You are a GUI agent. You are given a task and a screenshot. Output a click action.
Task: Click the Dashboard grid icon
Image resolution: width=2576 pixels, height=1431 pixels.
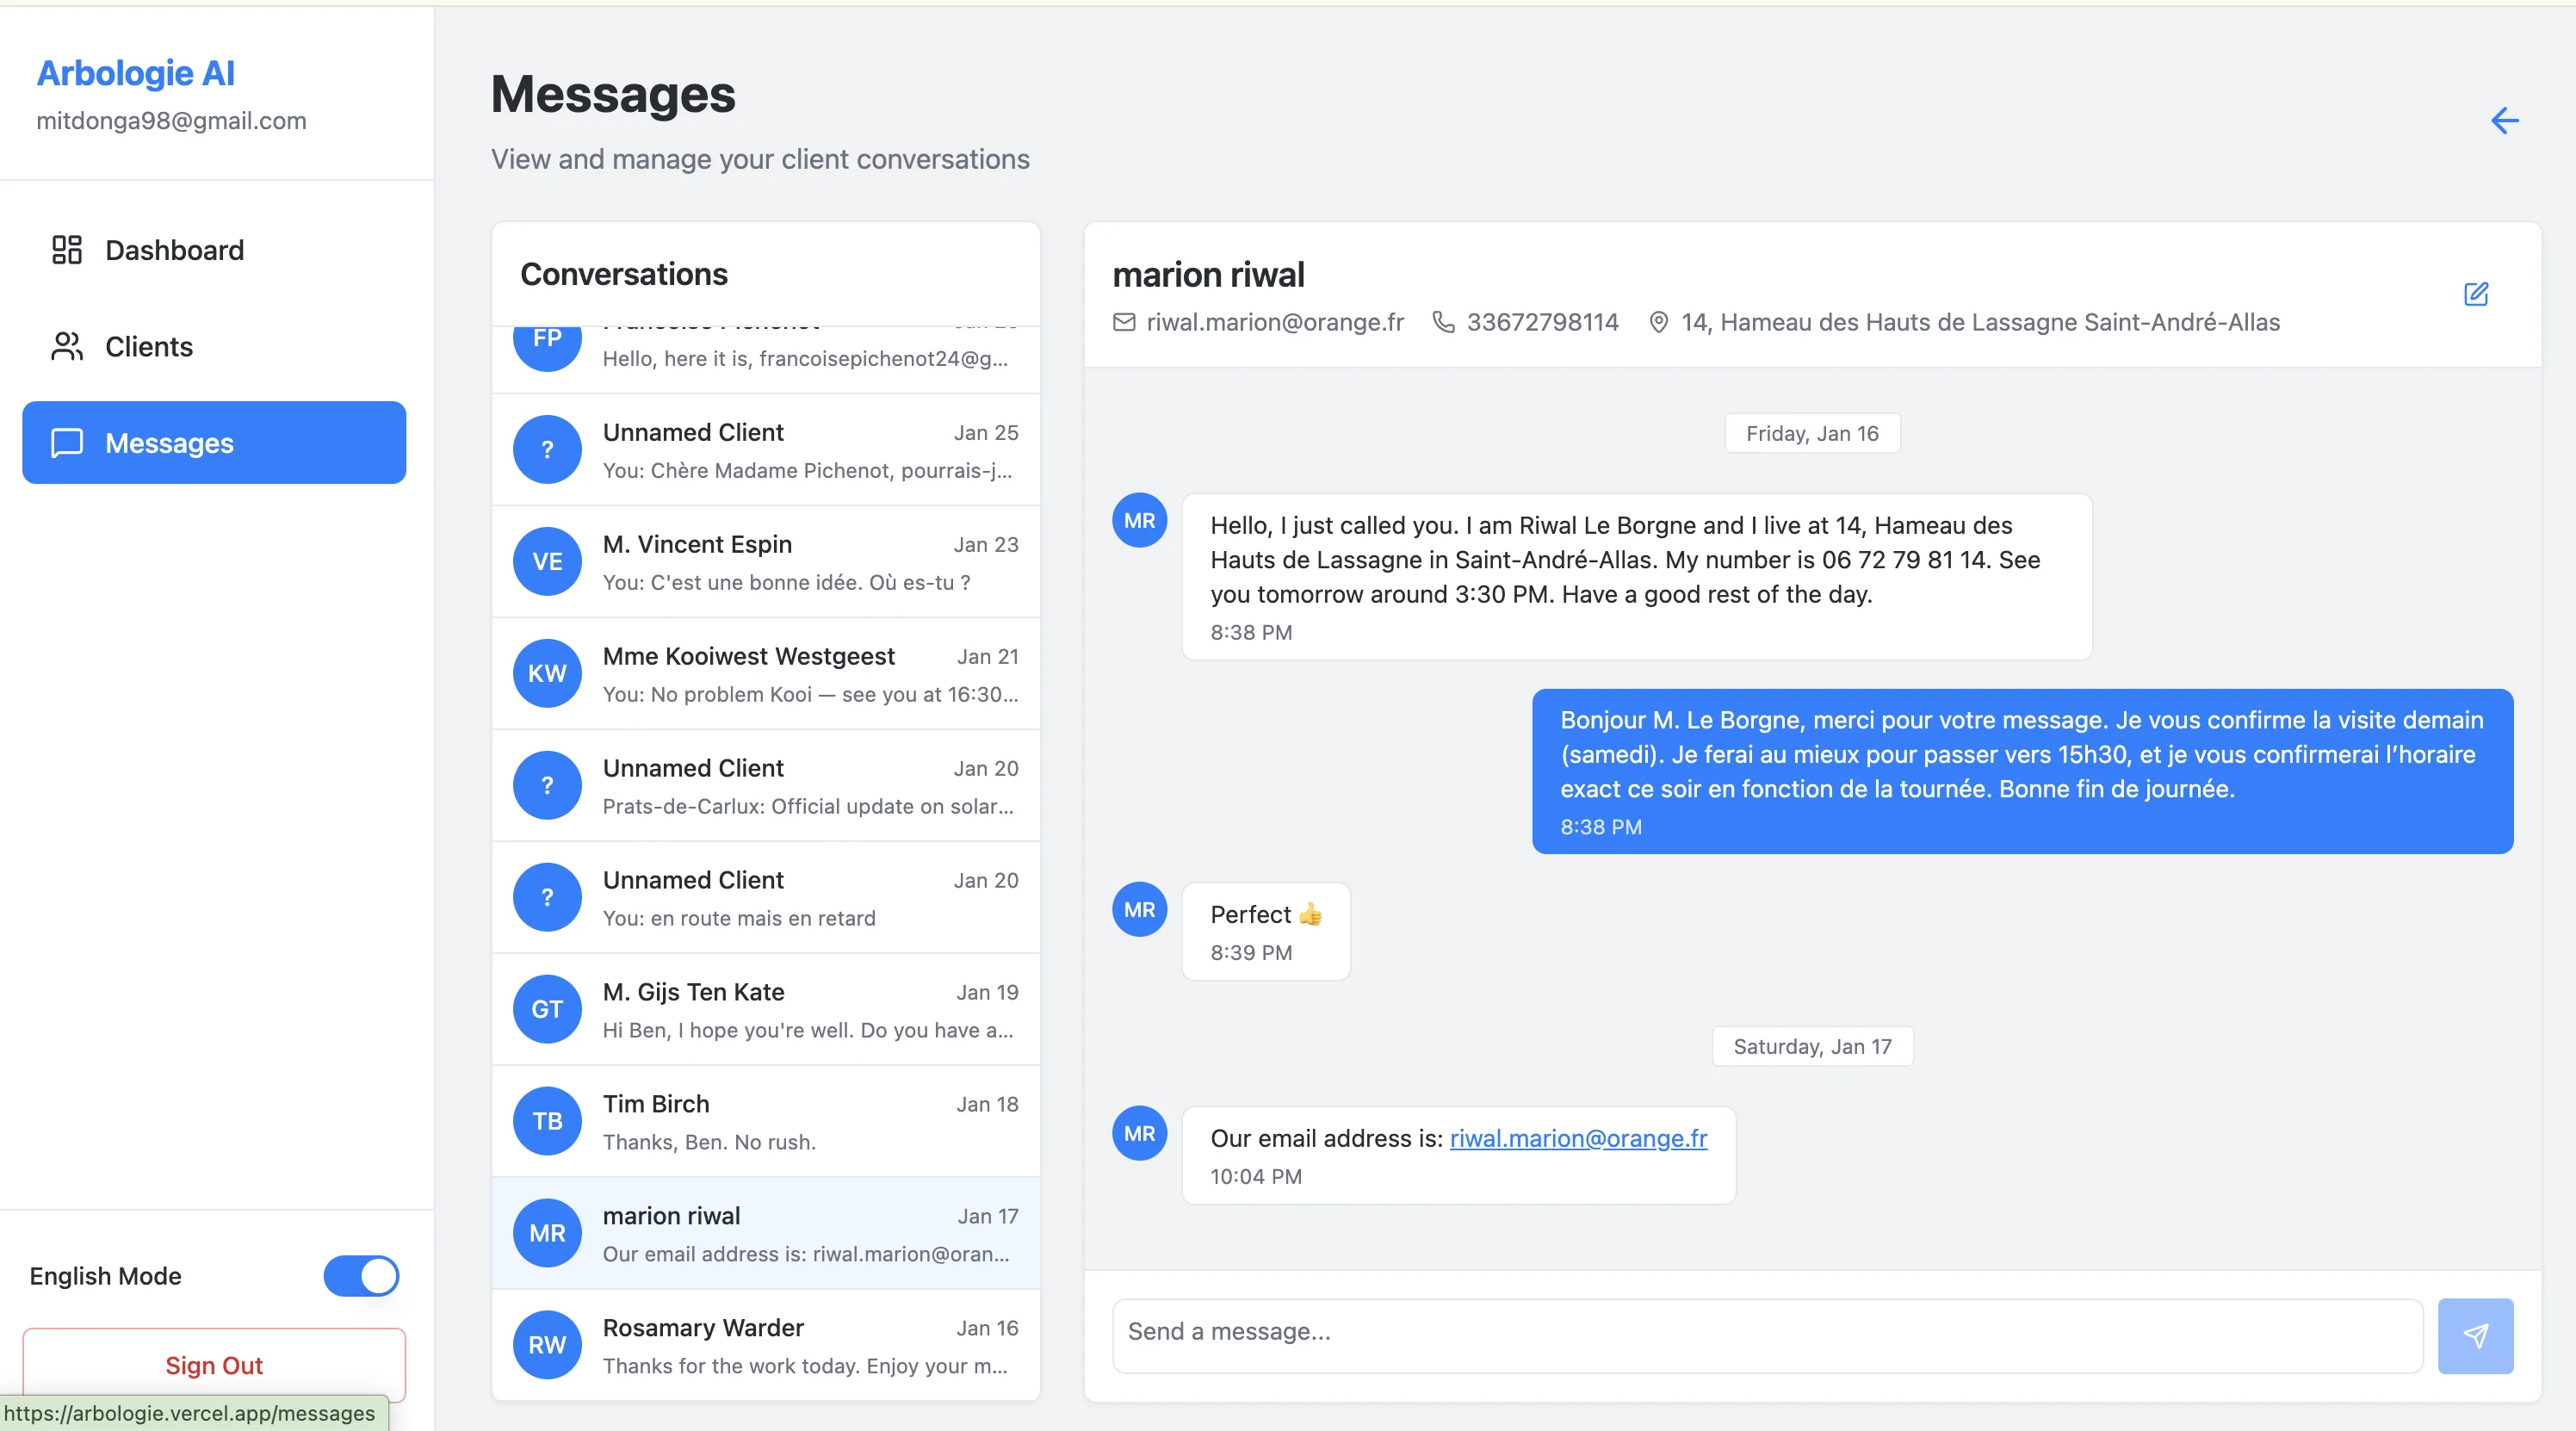pos(66,250)
